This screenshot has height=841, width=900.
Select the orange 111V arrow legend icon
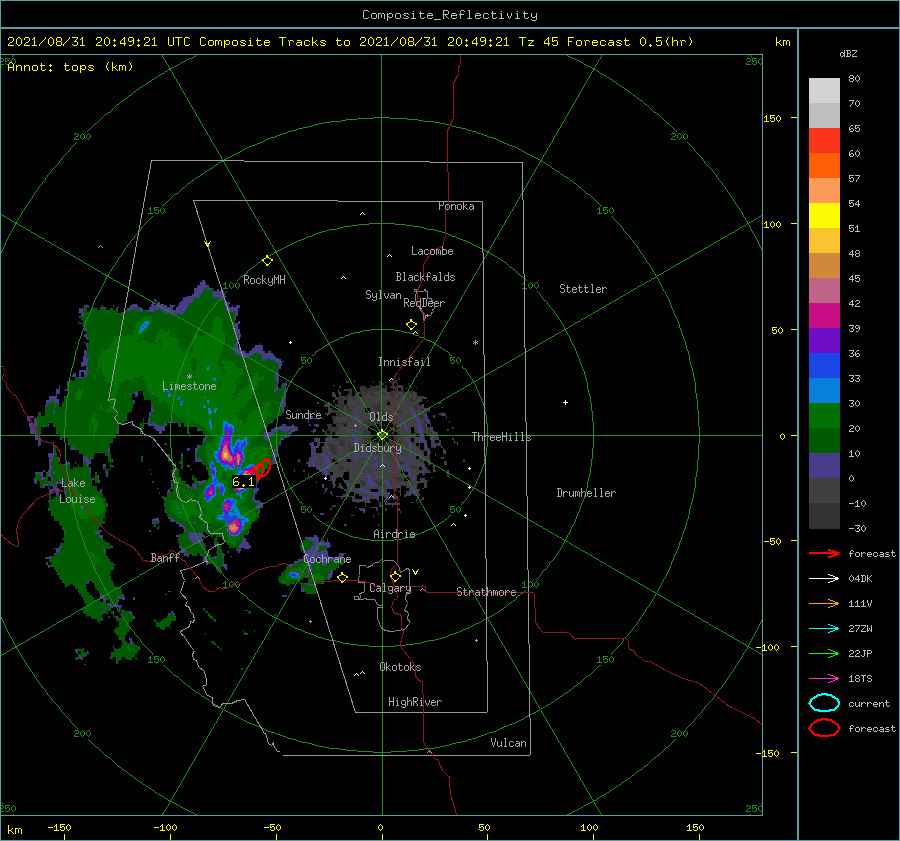(824, 603)
